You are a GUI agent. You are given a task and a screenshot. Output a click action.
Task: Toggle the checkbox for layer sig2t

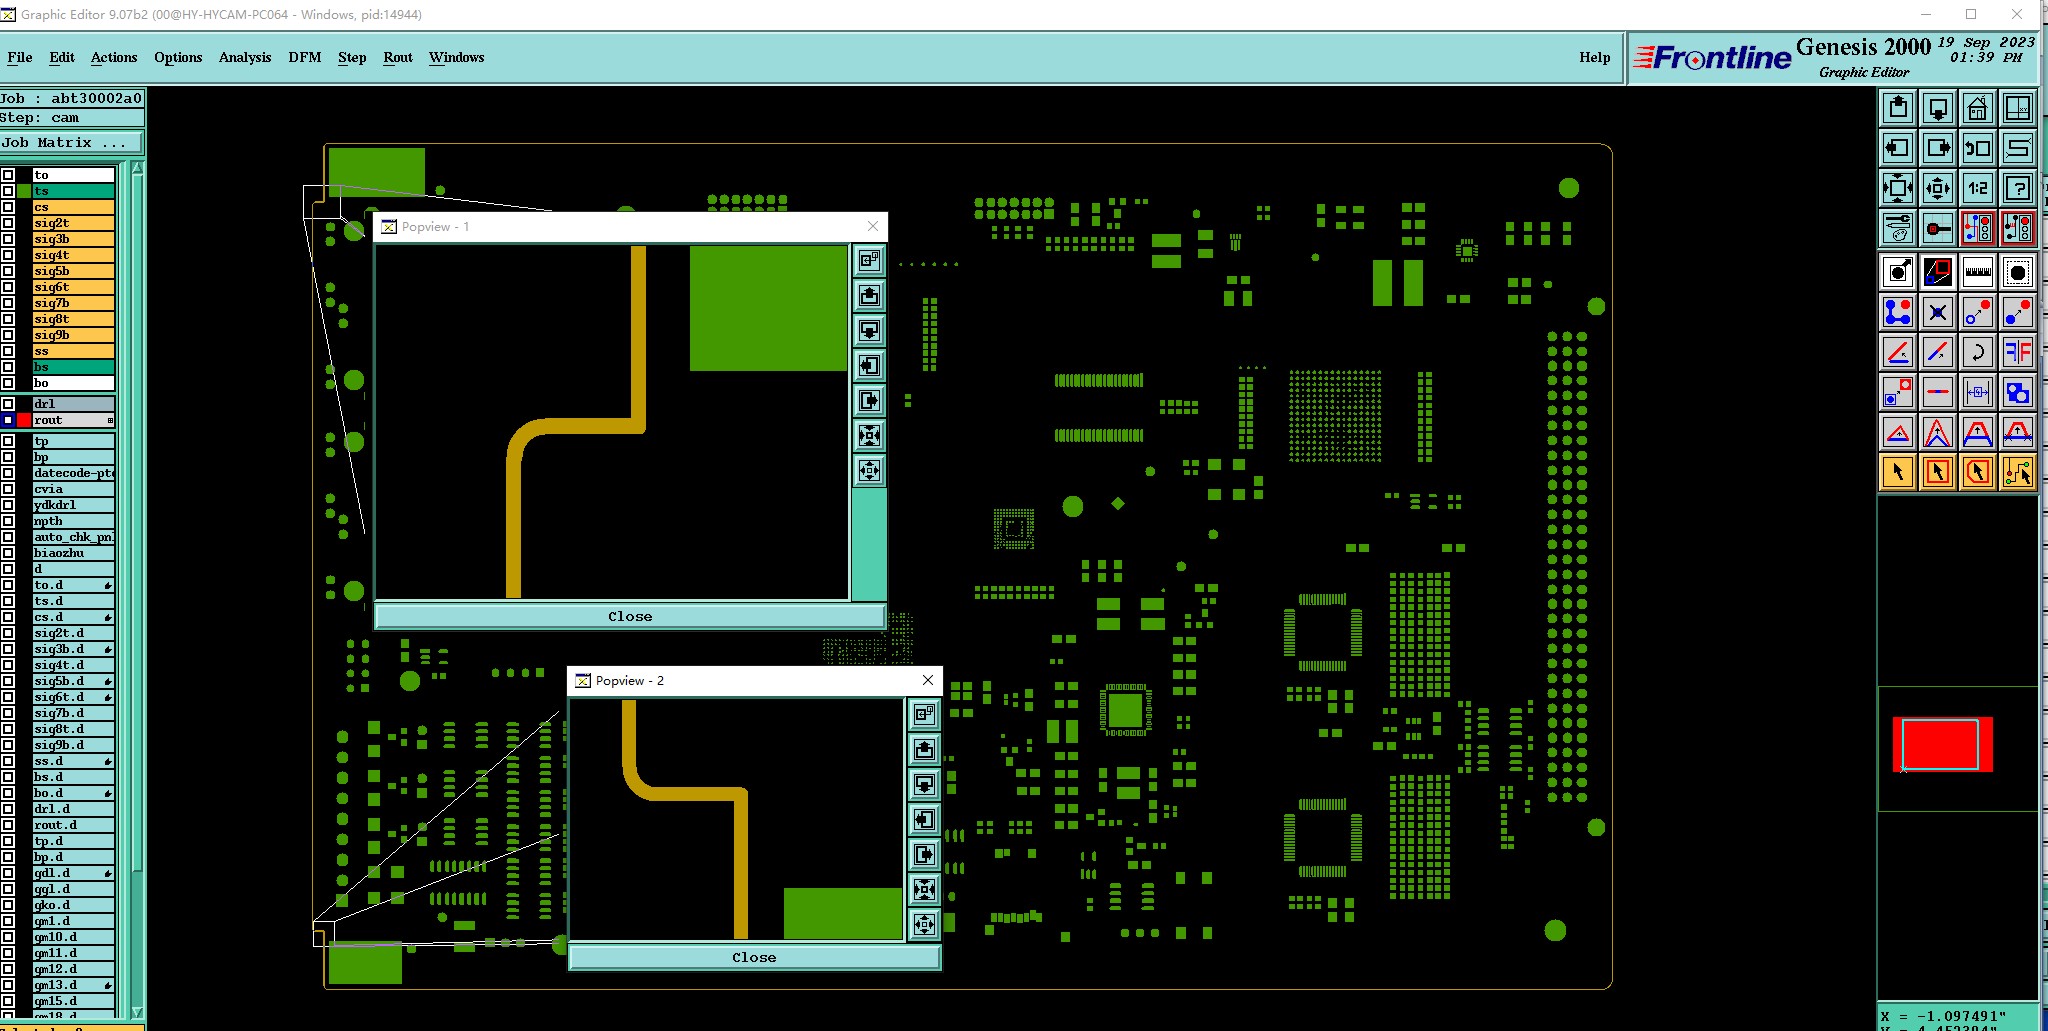point(8,223)
